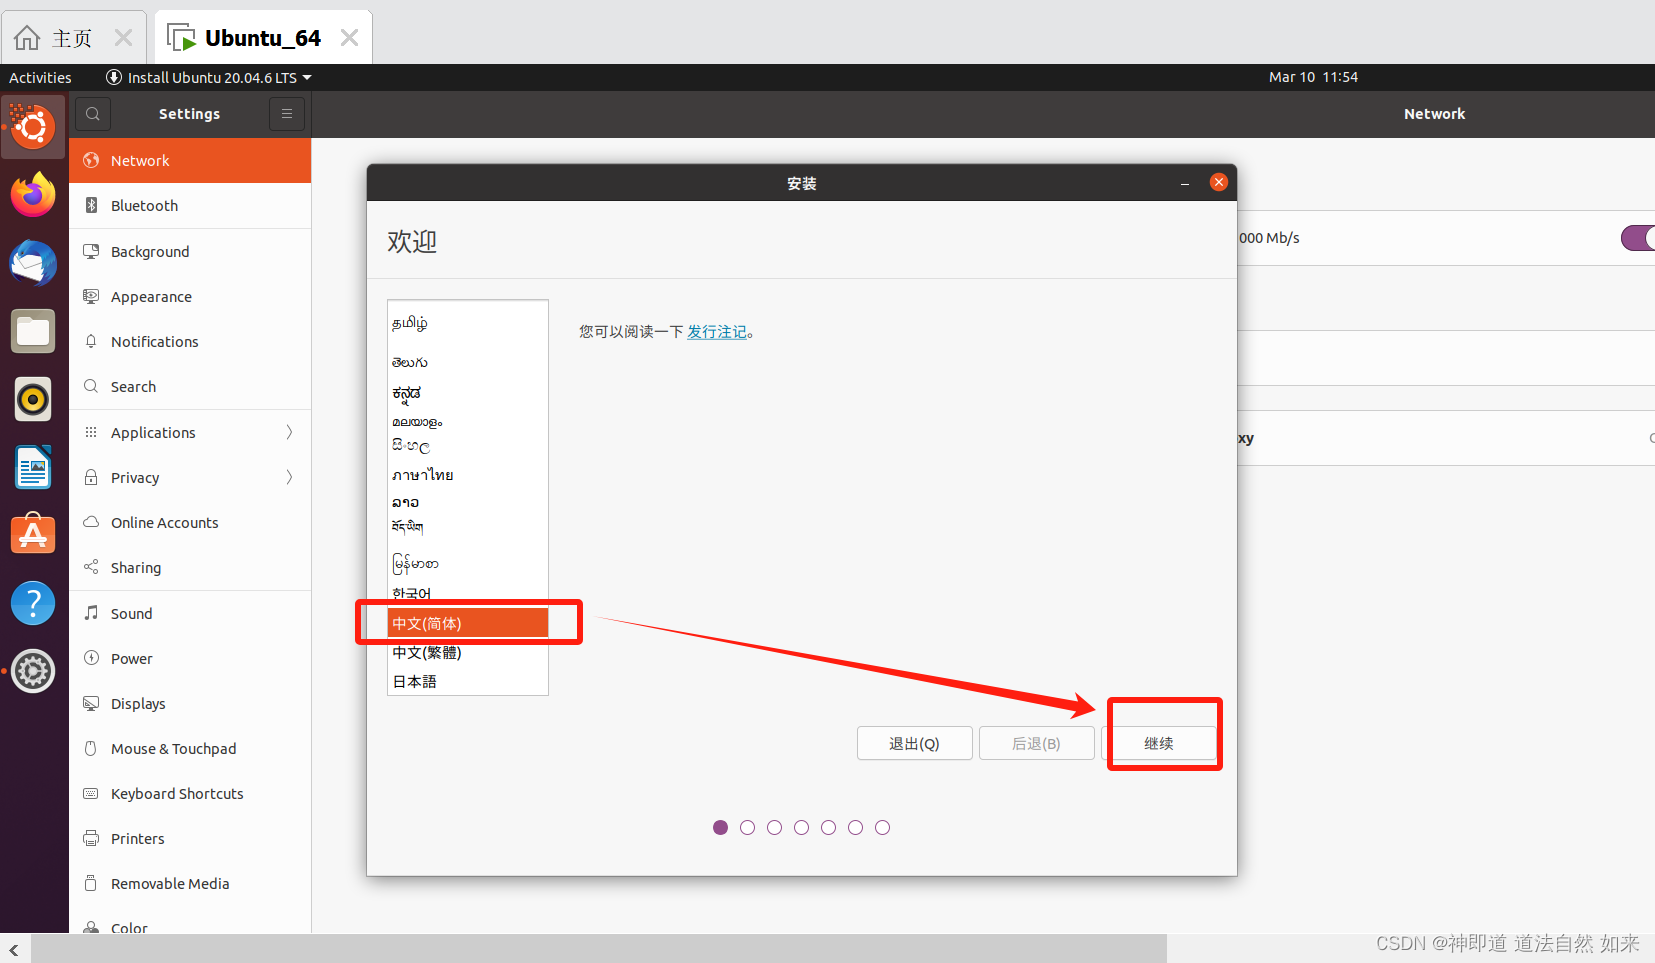Screen dimensions: 1655x963
Task: Click the Mouse & Touchpad icon
Action: point(91,748)
